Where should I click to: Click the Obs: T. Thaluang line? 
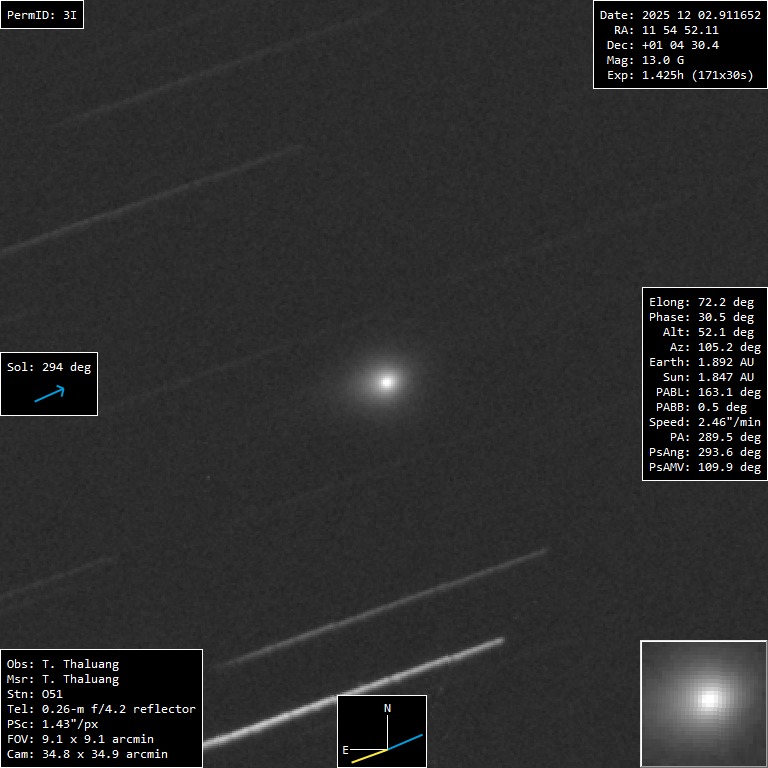click(x=63, y=664)
